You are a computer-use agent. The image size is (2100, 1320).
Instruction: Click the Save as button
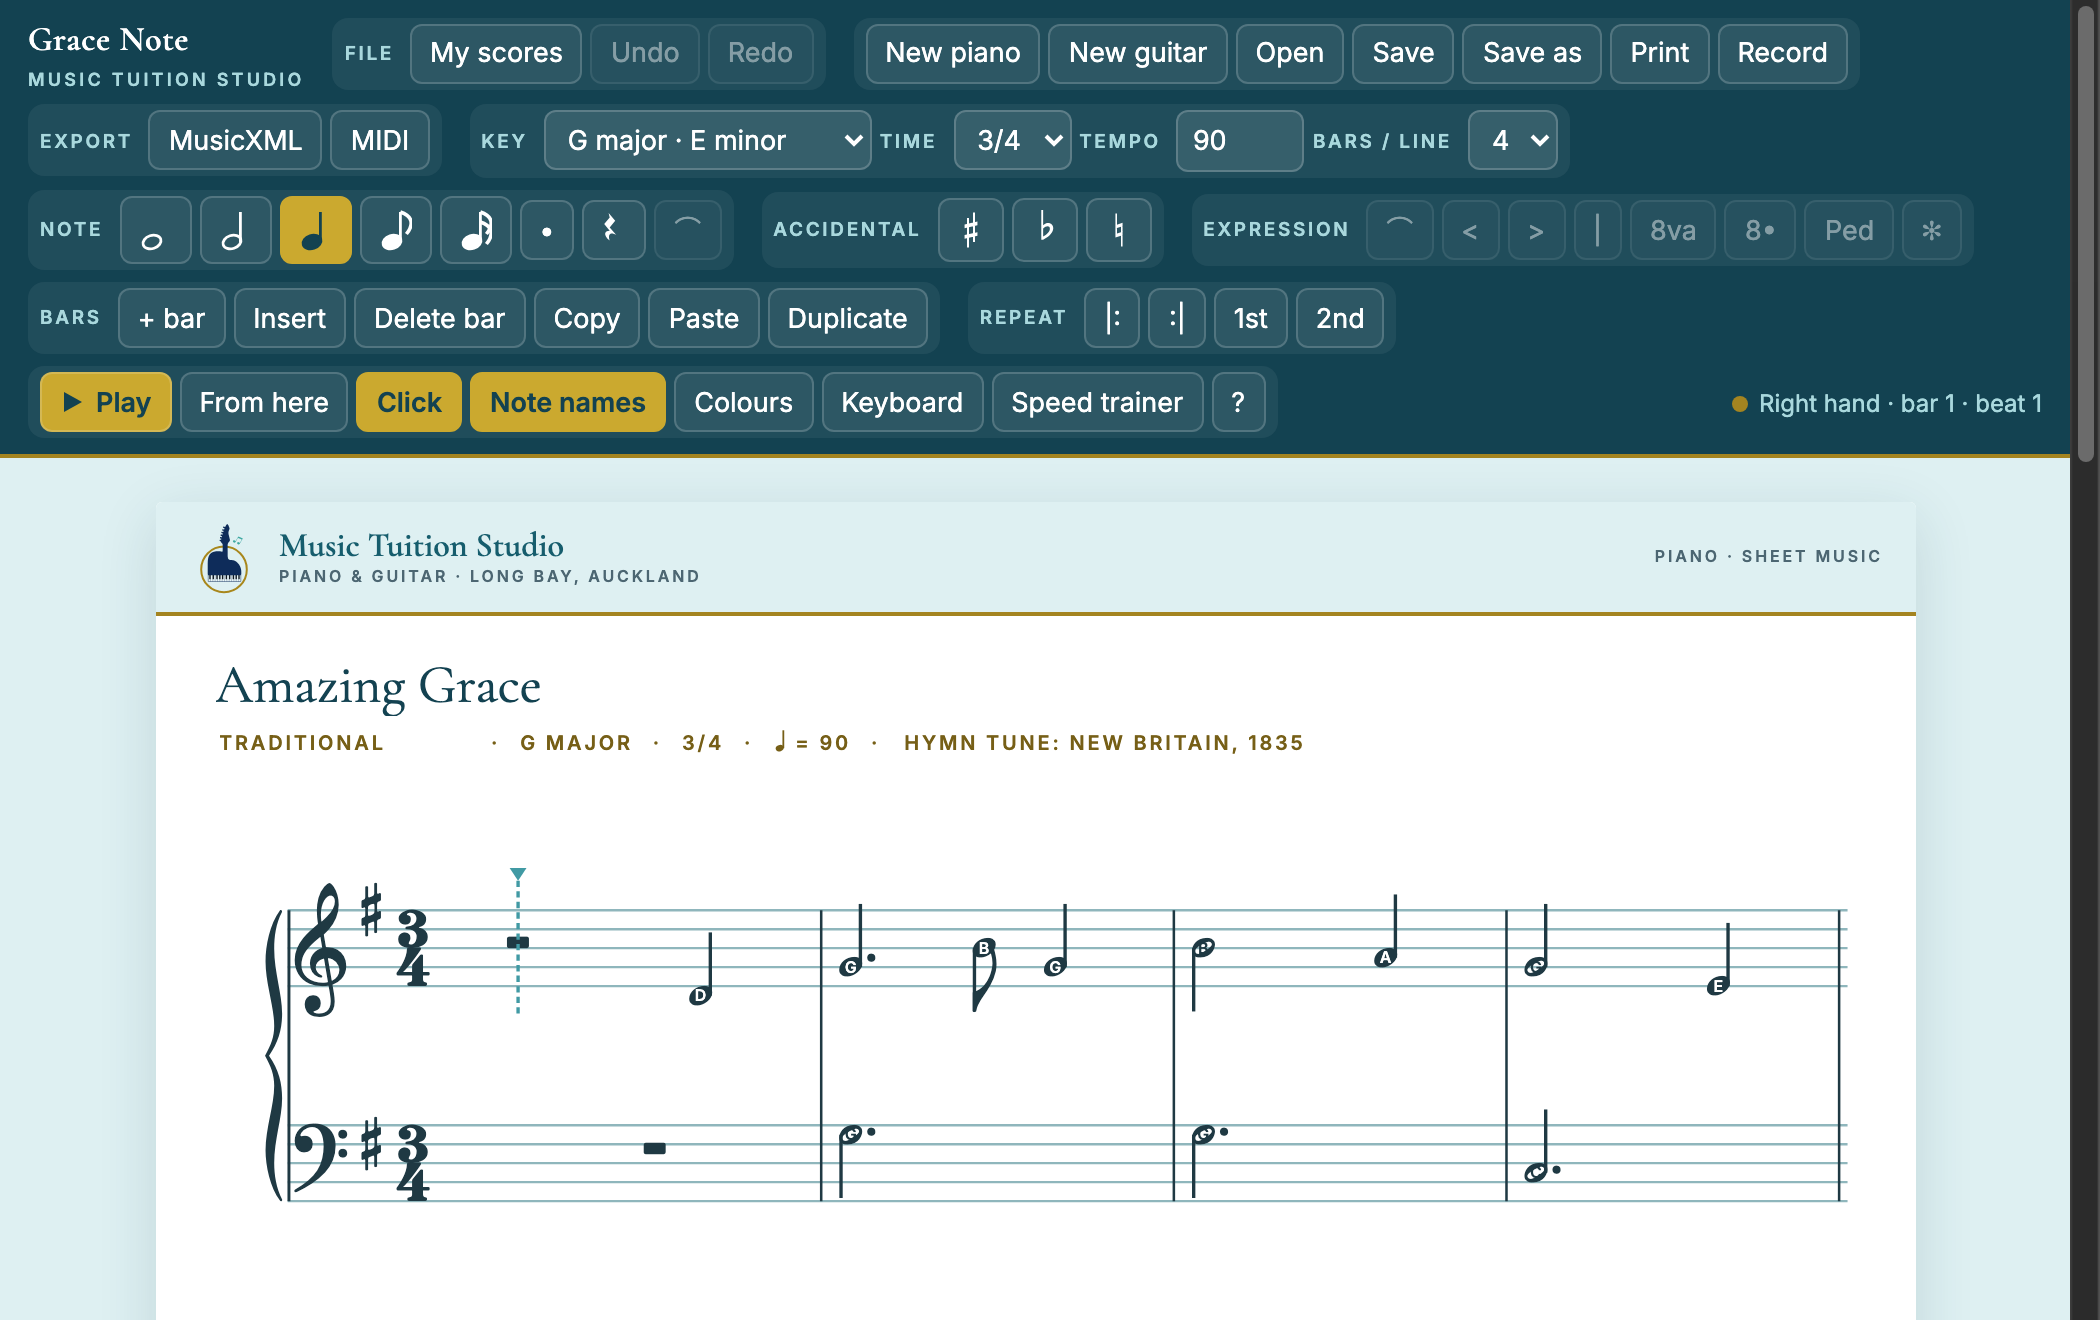tap(1532, 53)
